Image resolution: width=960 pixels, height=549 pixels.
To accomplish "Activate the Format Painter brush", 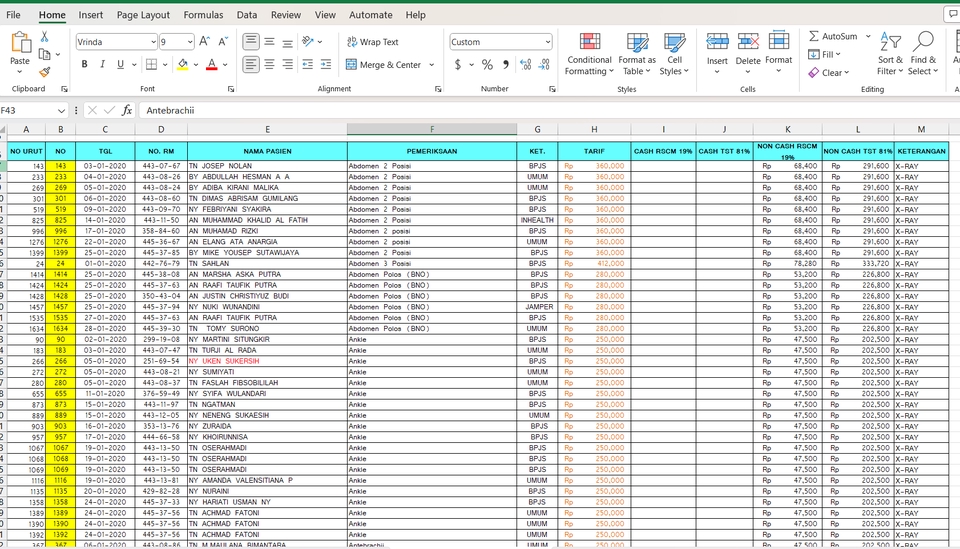I will coord(45,72).
